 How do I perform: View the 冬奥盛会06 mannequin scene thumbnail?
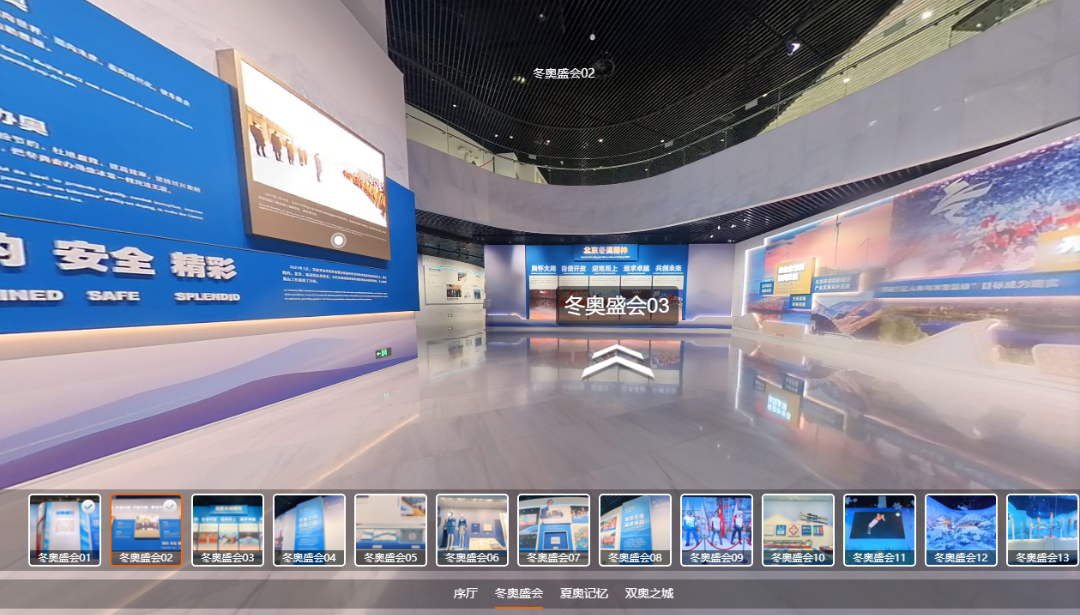pyautogui.click(x=472, y=529)
